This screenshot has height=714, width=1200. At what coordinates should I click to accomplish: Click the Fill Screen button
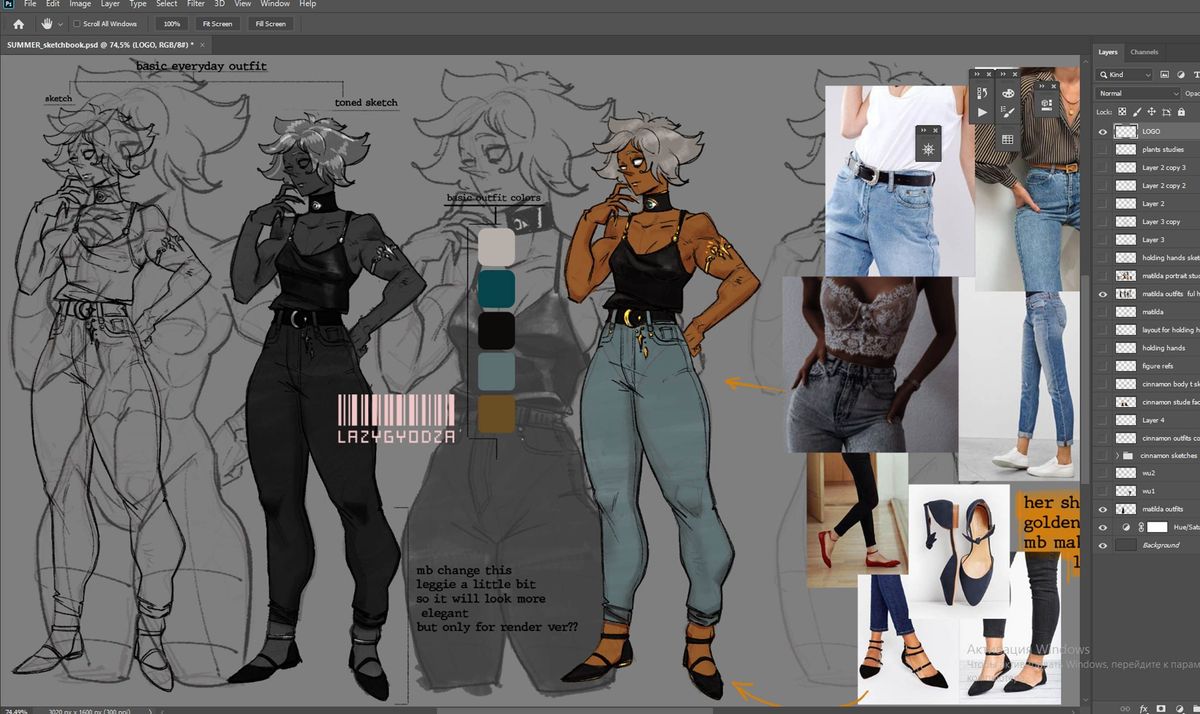click(270, 23)
